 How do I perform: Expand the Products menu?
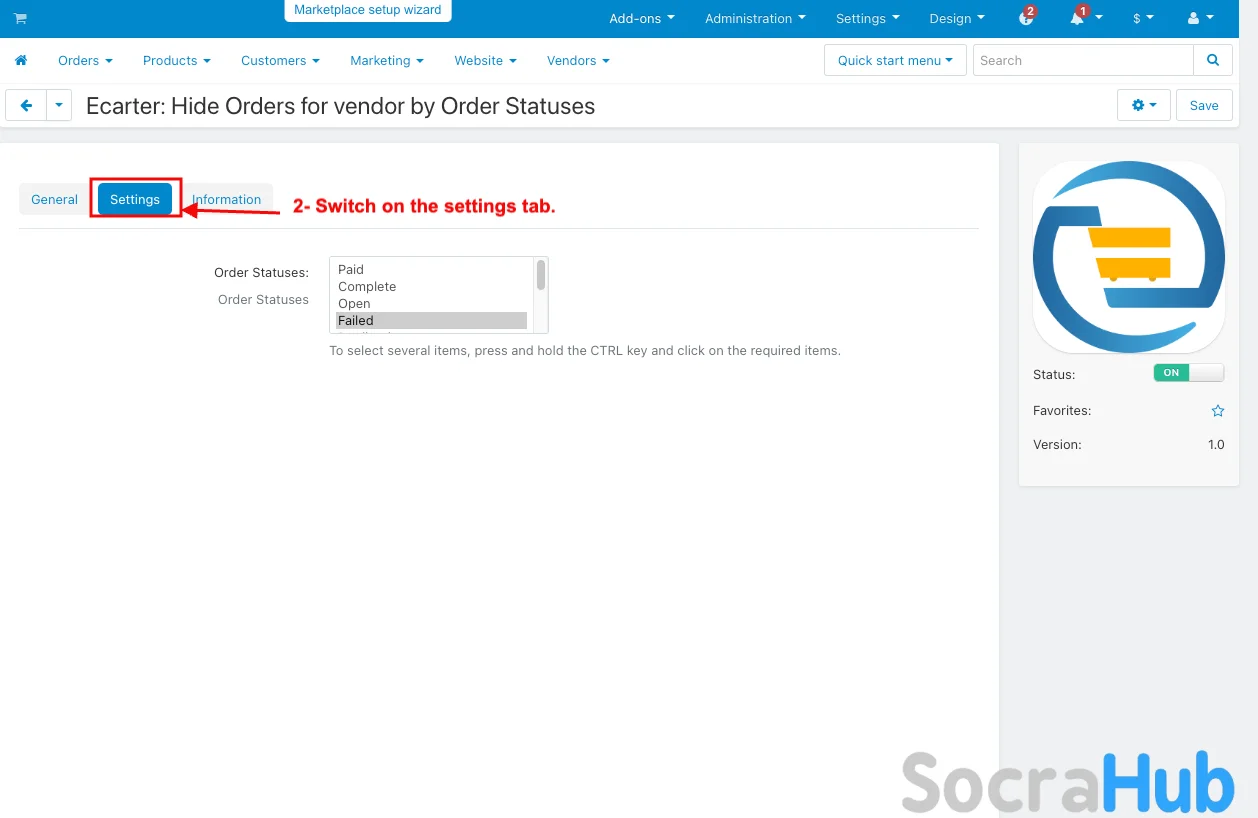click(177, 60)
